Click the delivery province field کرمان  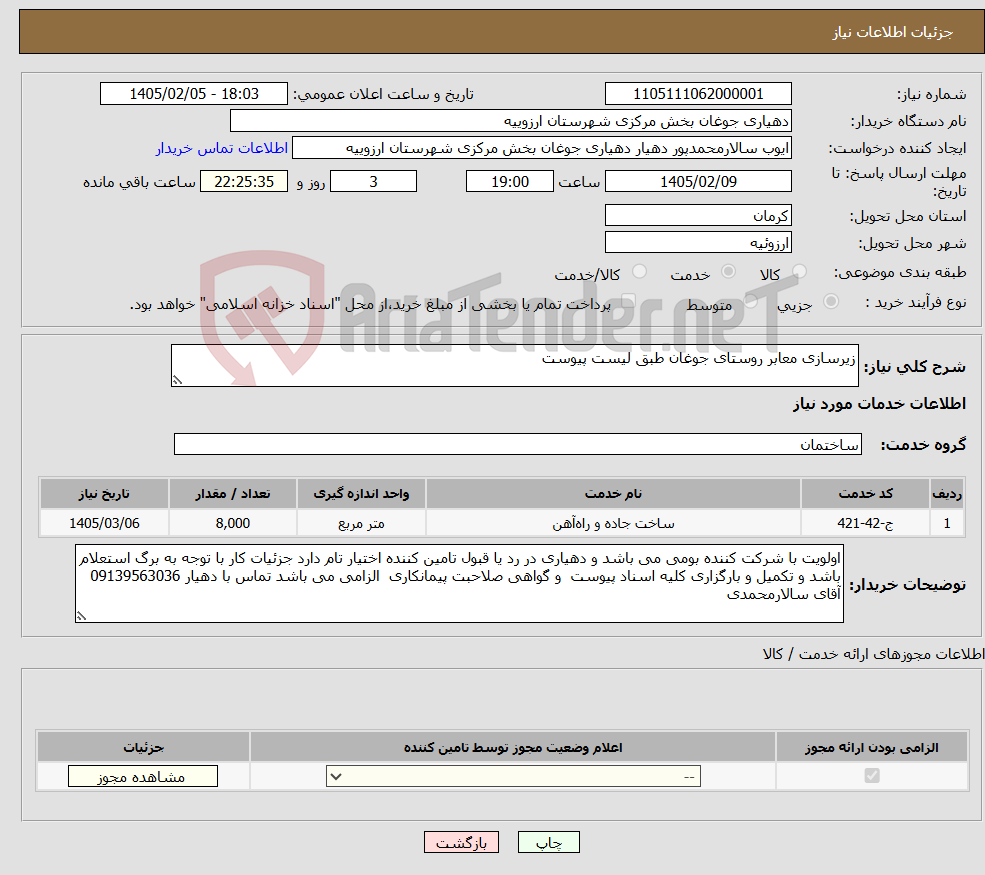[x=698, y=215]
